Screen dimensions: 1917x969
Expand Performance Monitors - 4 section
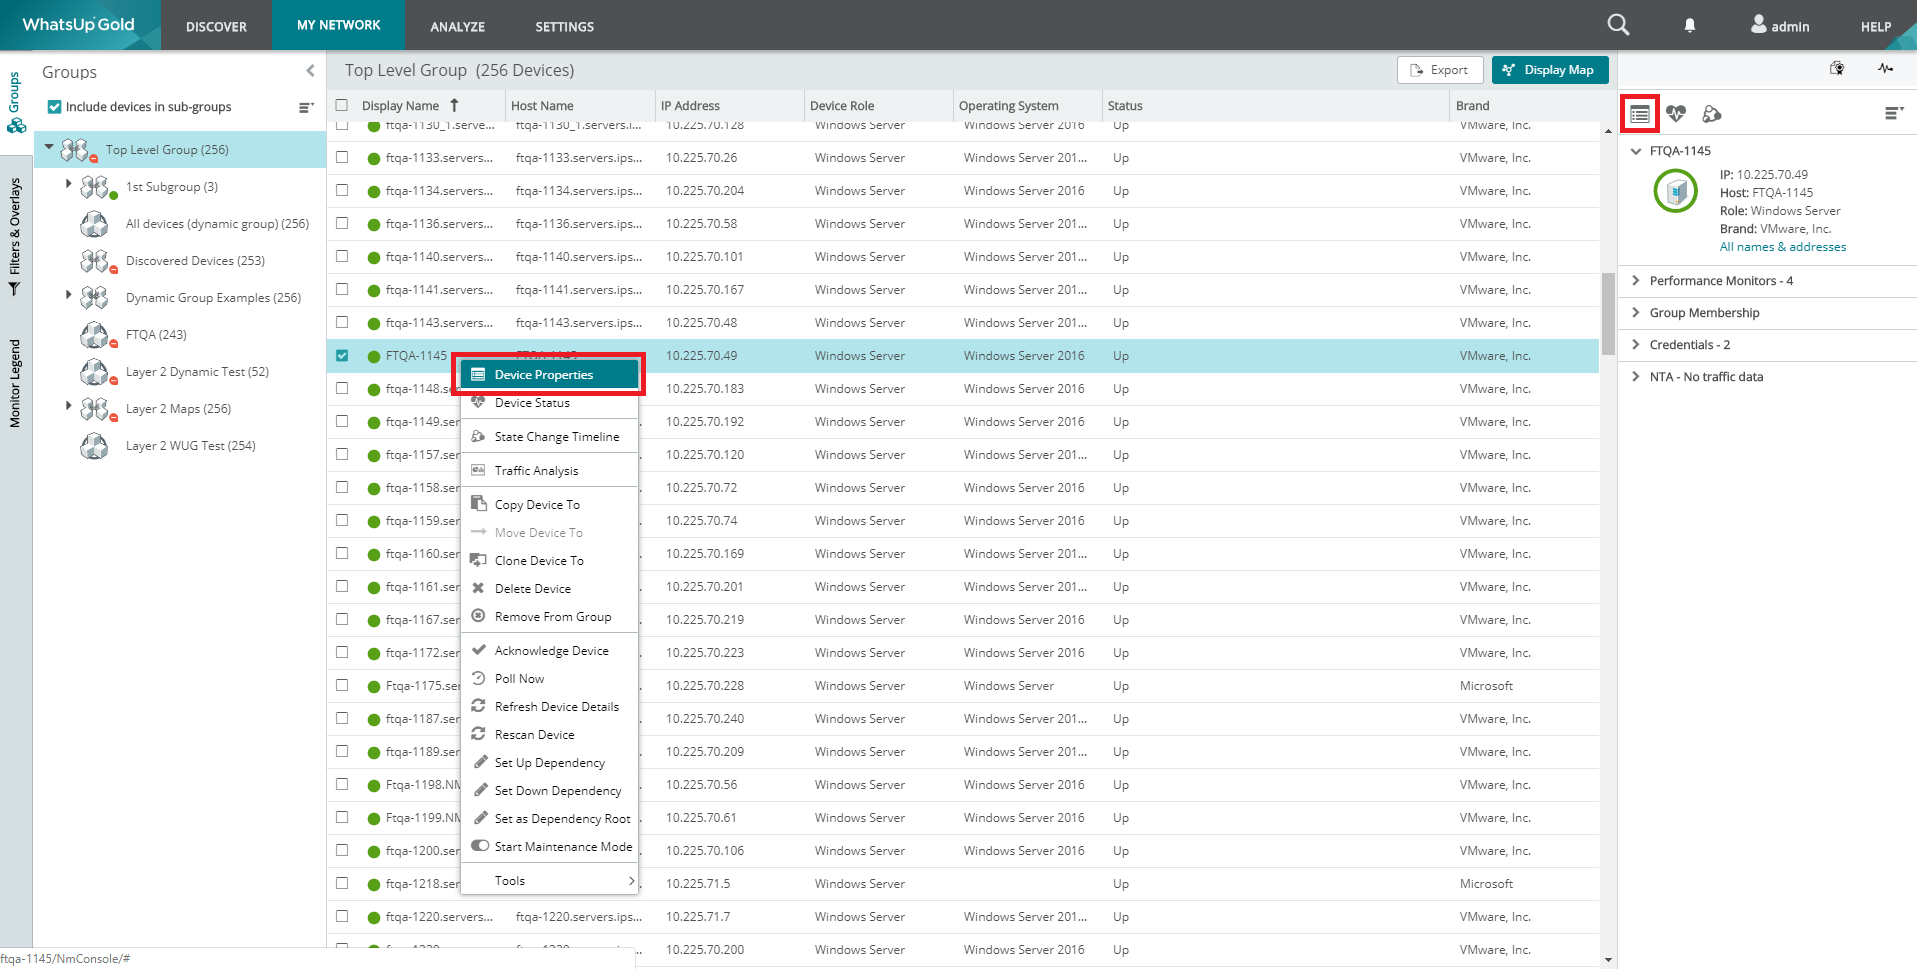coord(1767,281)
